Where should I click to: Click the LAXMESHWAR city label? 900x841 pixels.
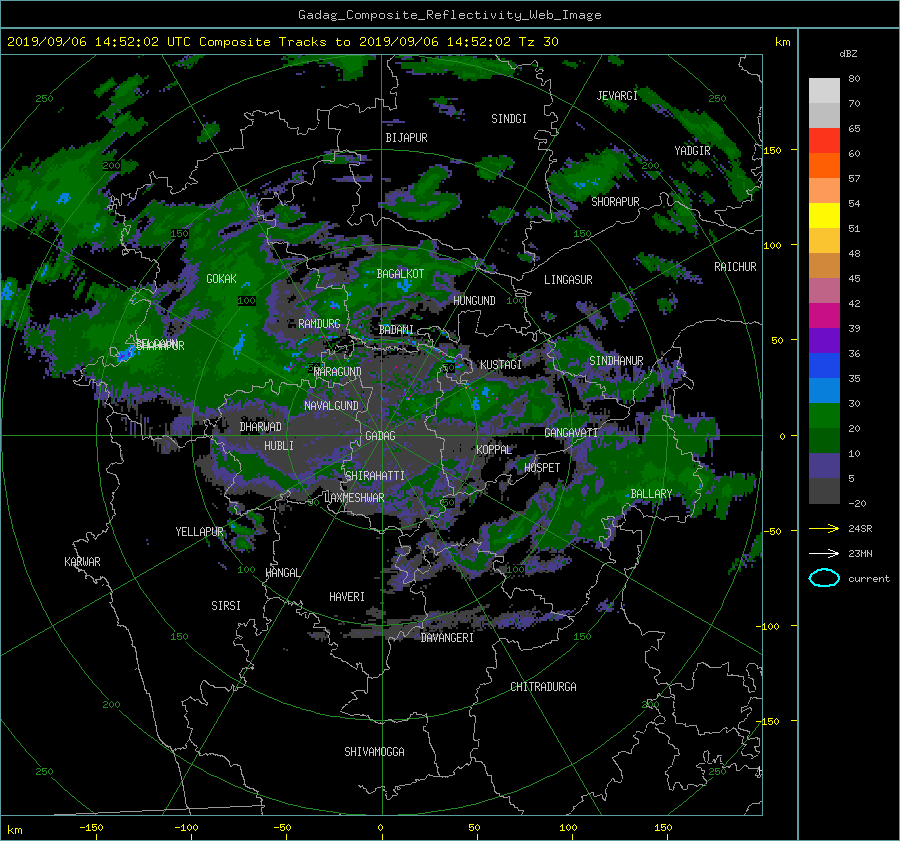point(354,498)
